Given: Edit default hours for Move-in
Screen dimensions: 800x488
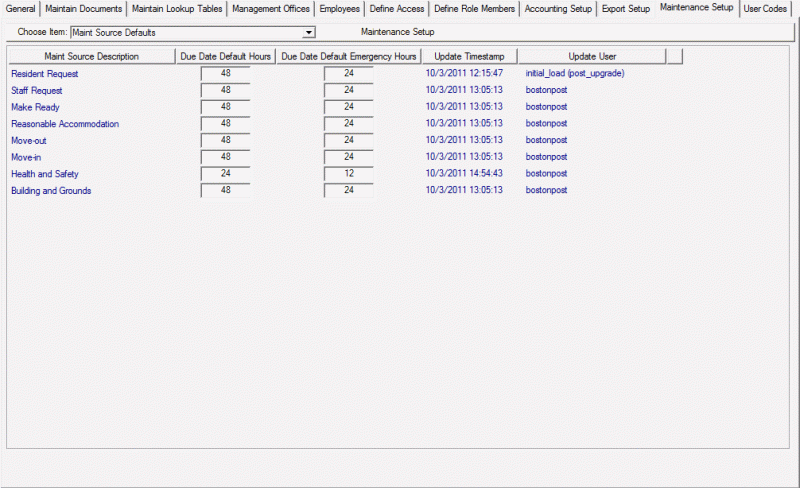Looking at the screenshot, I should click(226, 157).
